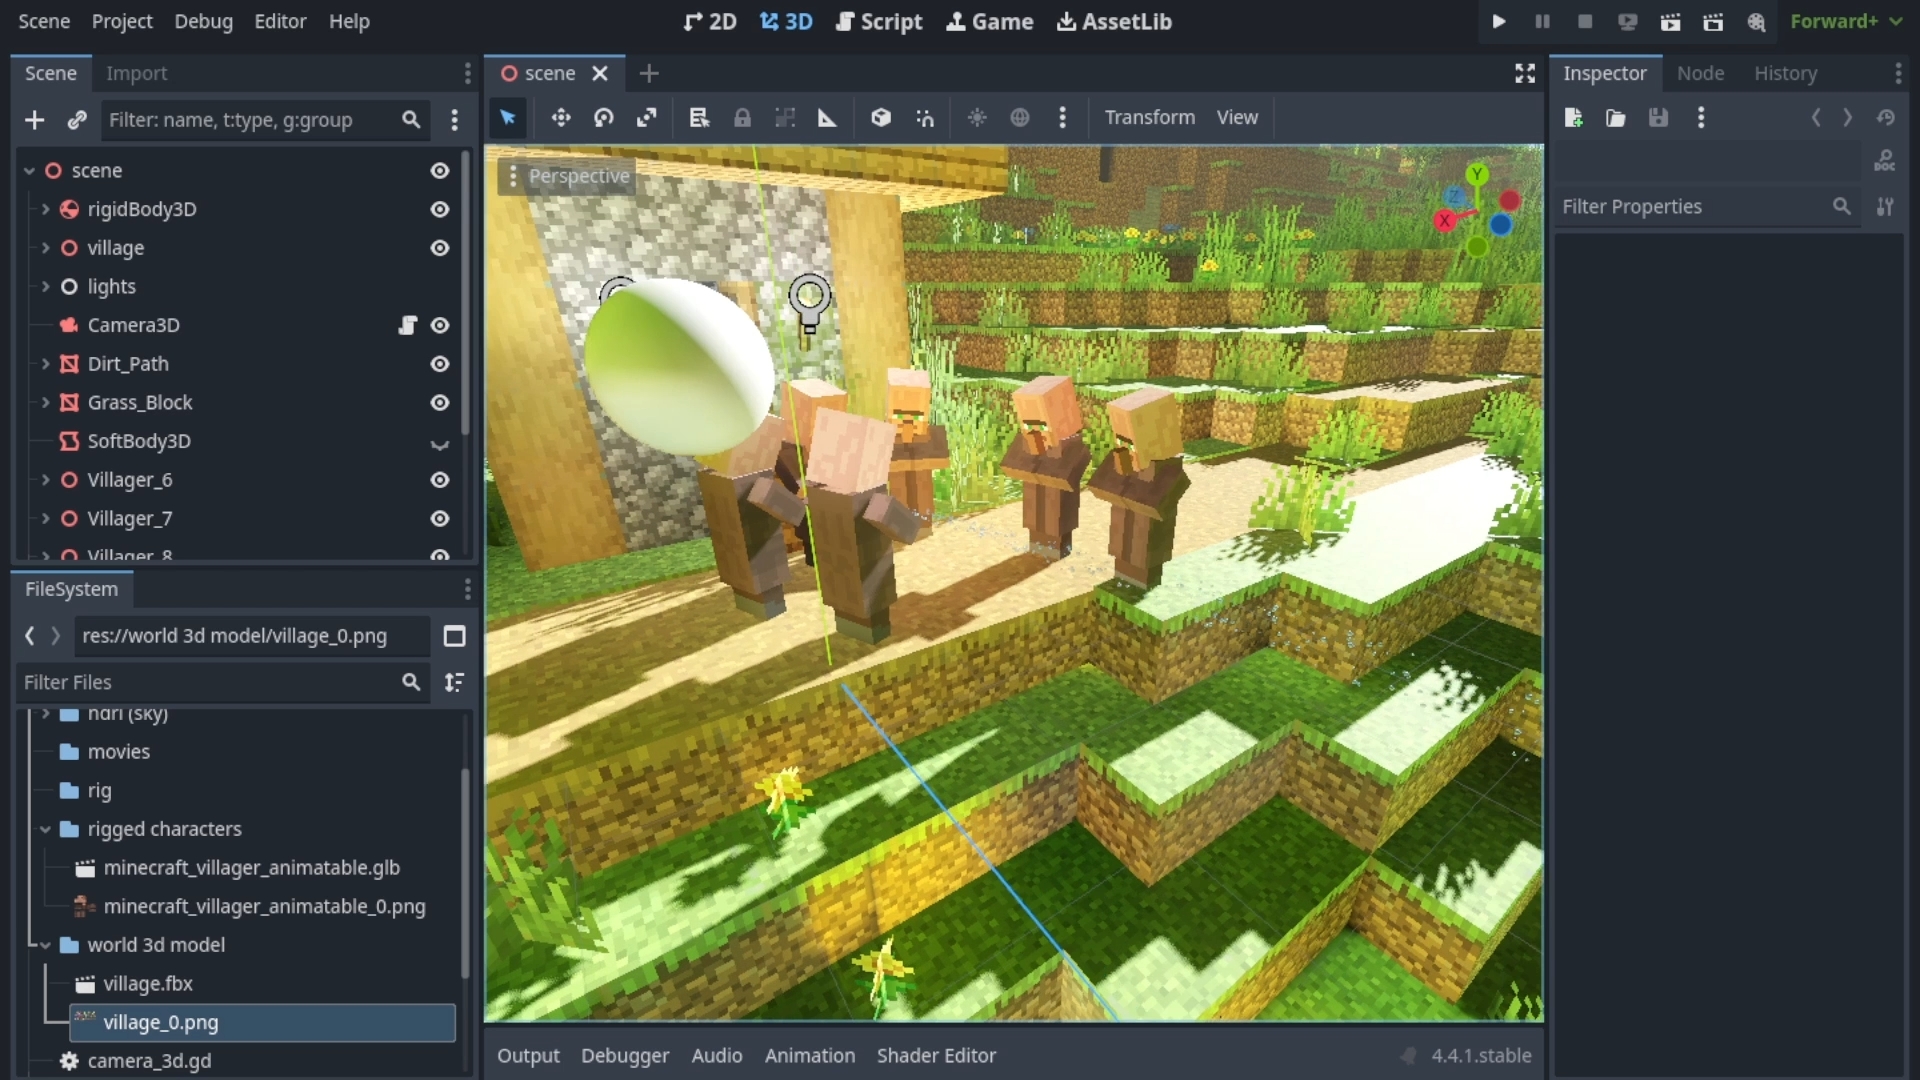Open the Debug menu
Screen dimensions: 1920x1080
pos(203,21)
